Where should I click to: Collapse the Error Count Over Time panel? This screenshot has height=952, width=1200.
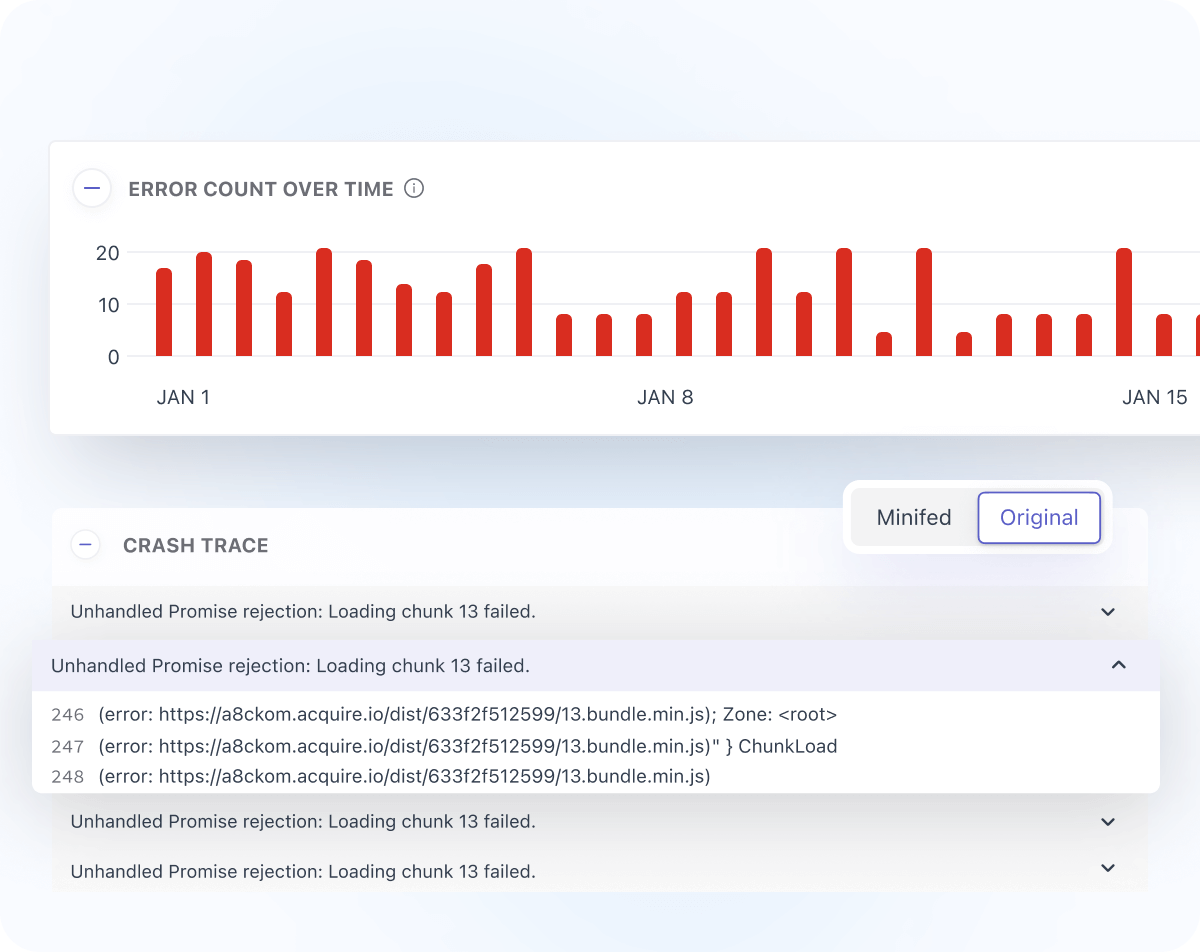point(92,188)
